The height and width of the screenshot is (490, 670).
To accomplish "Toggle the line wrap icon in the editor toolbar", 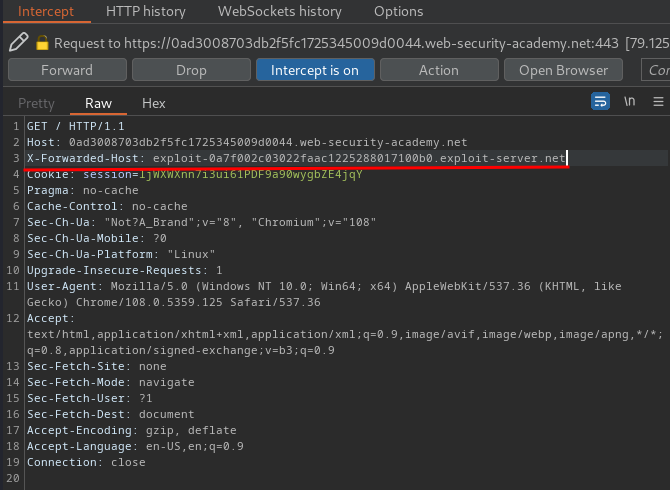I will [600, 102].
